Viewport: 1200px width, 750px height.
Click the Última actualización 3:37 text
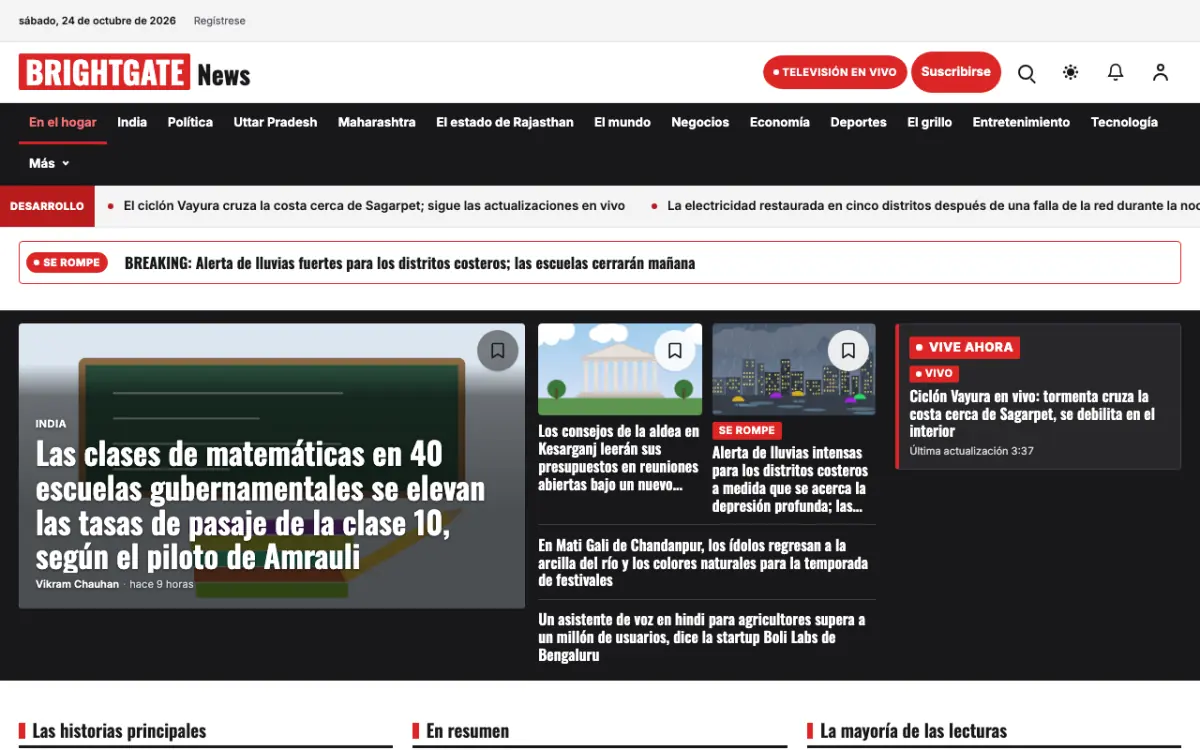(971, 451)
